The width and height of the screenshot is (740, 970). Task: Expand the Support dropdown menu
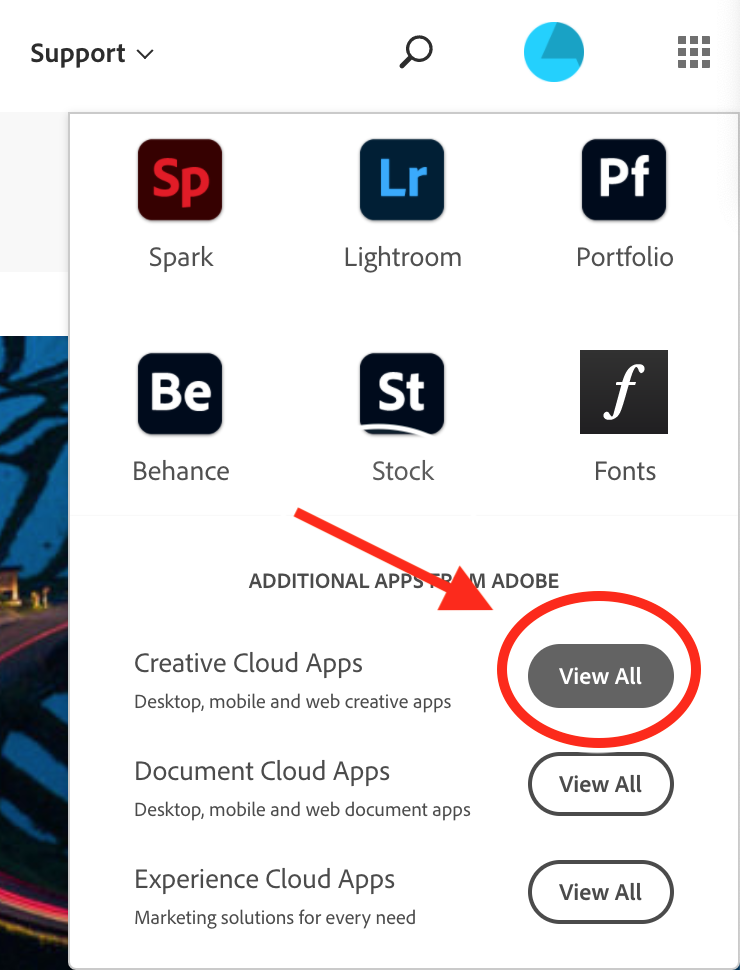[92, 54]
